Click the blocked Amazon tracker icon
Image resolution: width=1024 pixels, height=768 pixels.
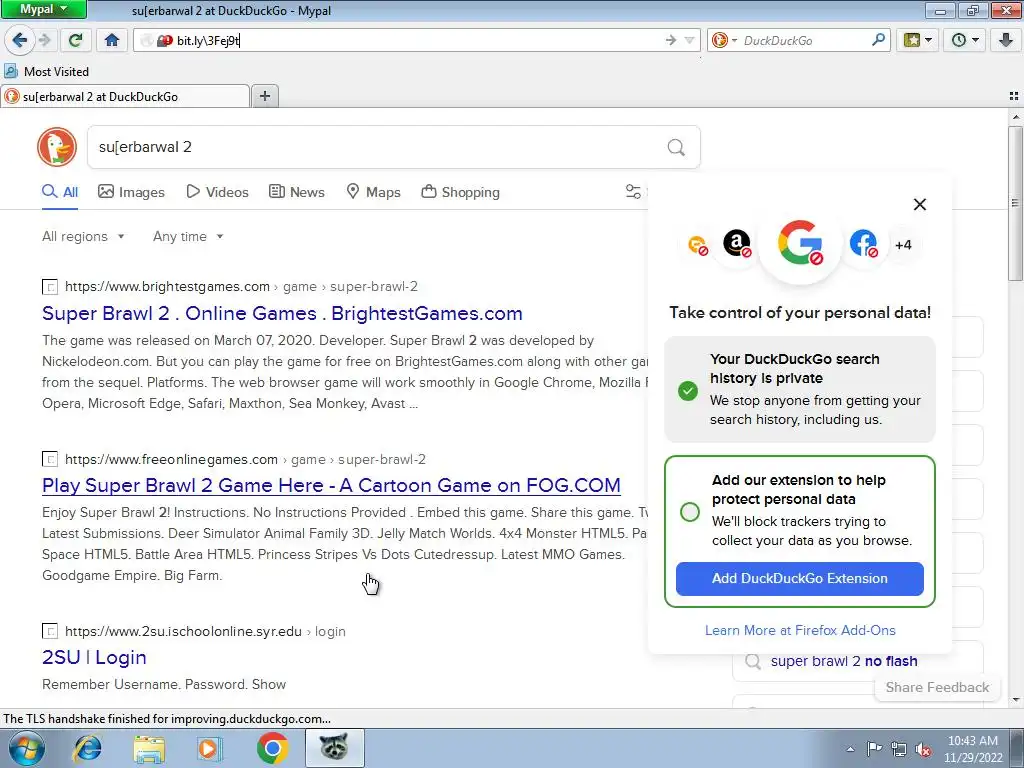tap(737, 244)
